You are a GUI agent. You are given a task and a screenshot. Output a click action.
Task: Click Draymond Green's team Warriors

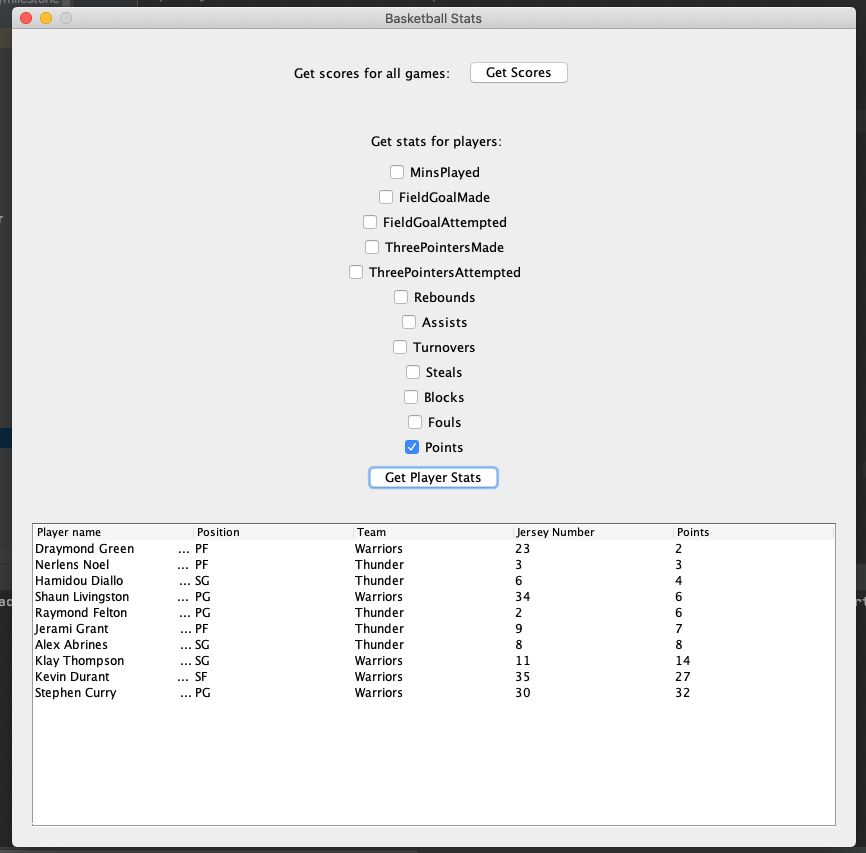pyautogui.click(x=379, y=549)
